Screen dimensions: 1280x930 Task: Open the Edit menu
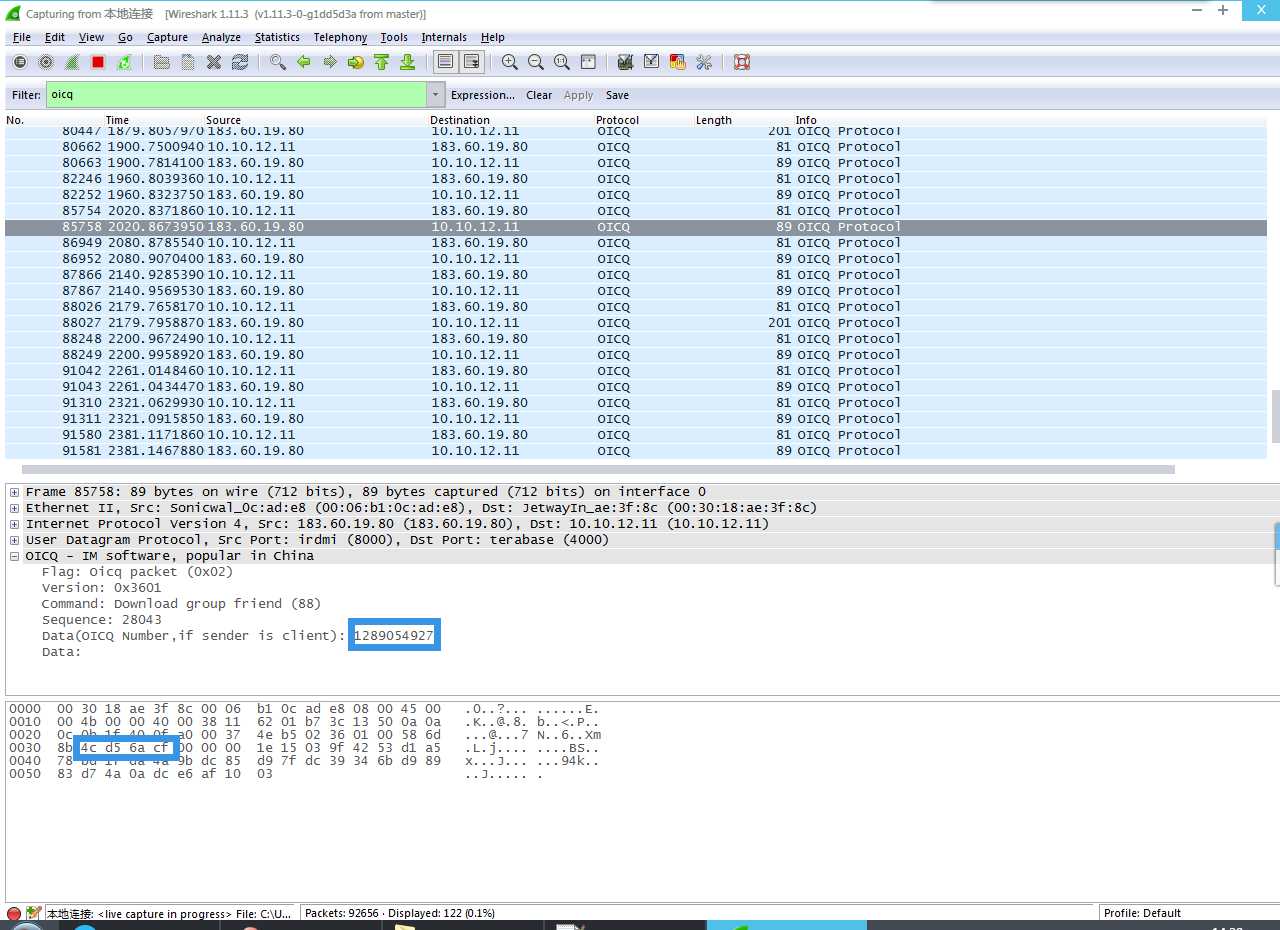click(x=55, y=37)
